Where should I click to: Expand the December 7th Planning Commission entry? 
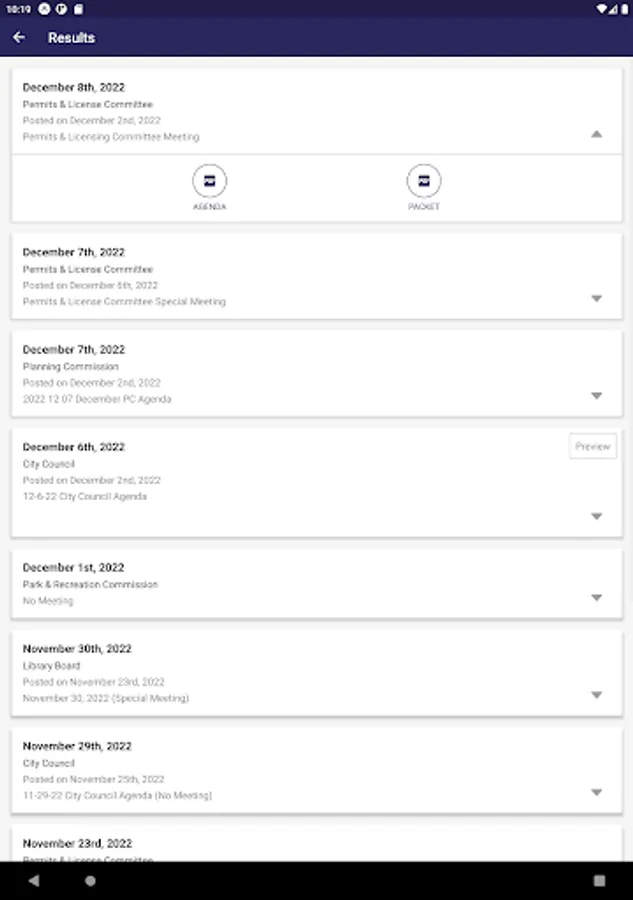coord(596,396)
